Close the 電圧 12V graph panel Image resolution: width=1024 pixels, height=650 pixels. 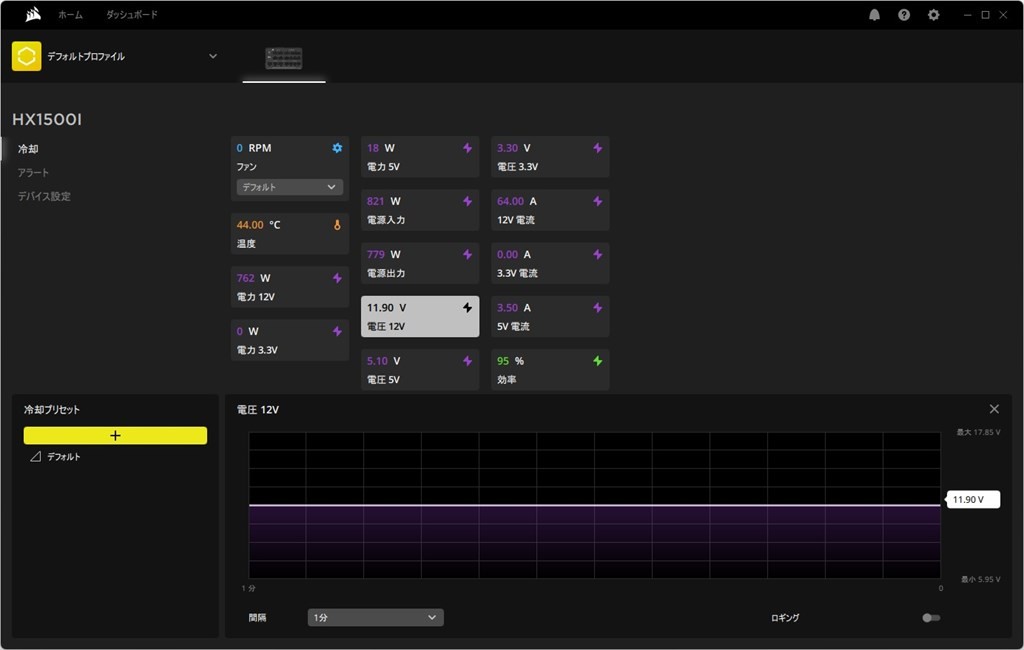tap(994, 409)
